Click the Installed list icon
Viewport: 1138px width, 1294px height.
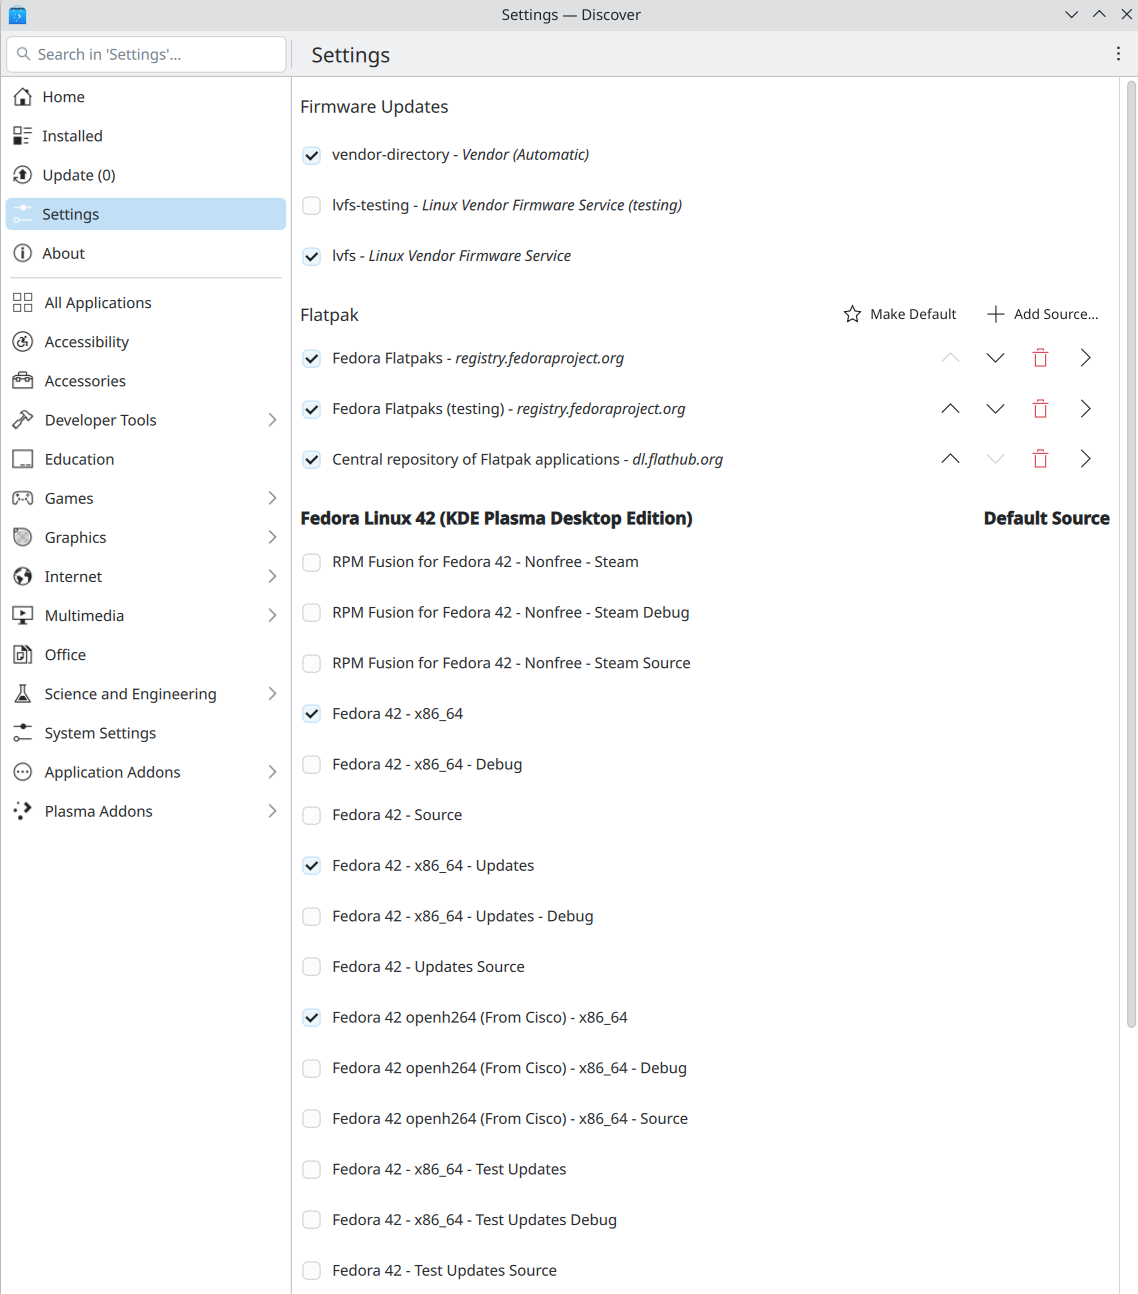pos(22,136)
